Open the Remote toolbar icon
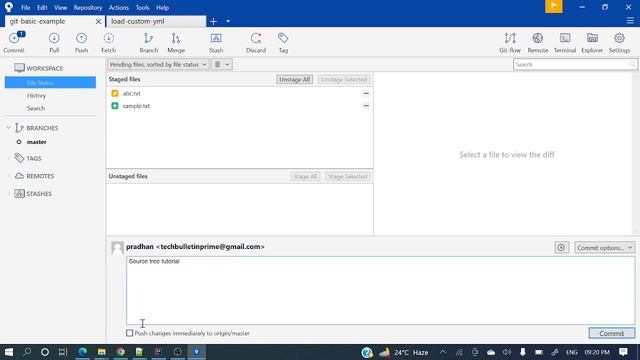 coord(538,42)
